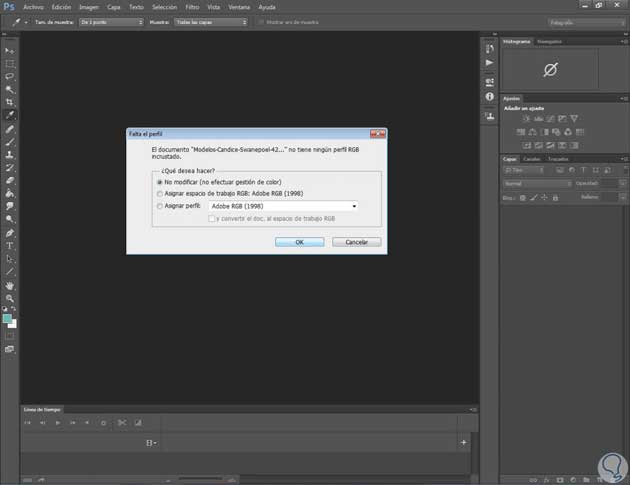Lock all in Capas panel
This screenshot has width=630, height=485.
point(555,198)
